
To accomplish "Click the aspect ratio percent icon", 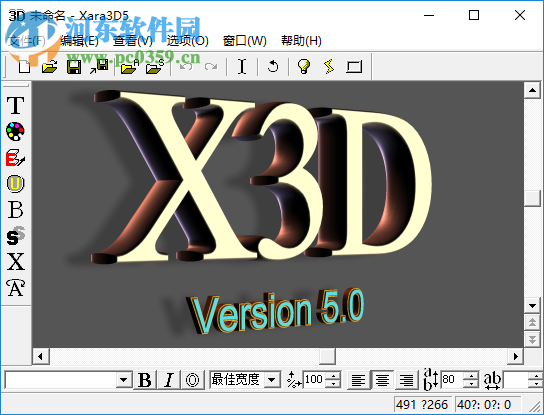I will coord(294,380).
